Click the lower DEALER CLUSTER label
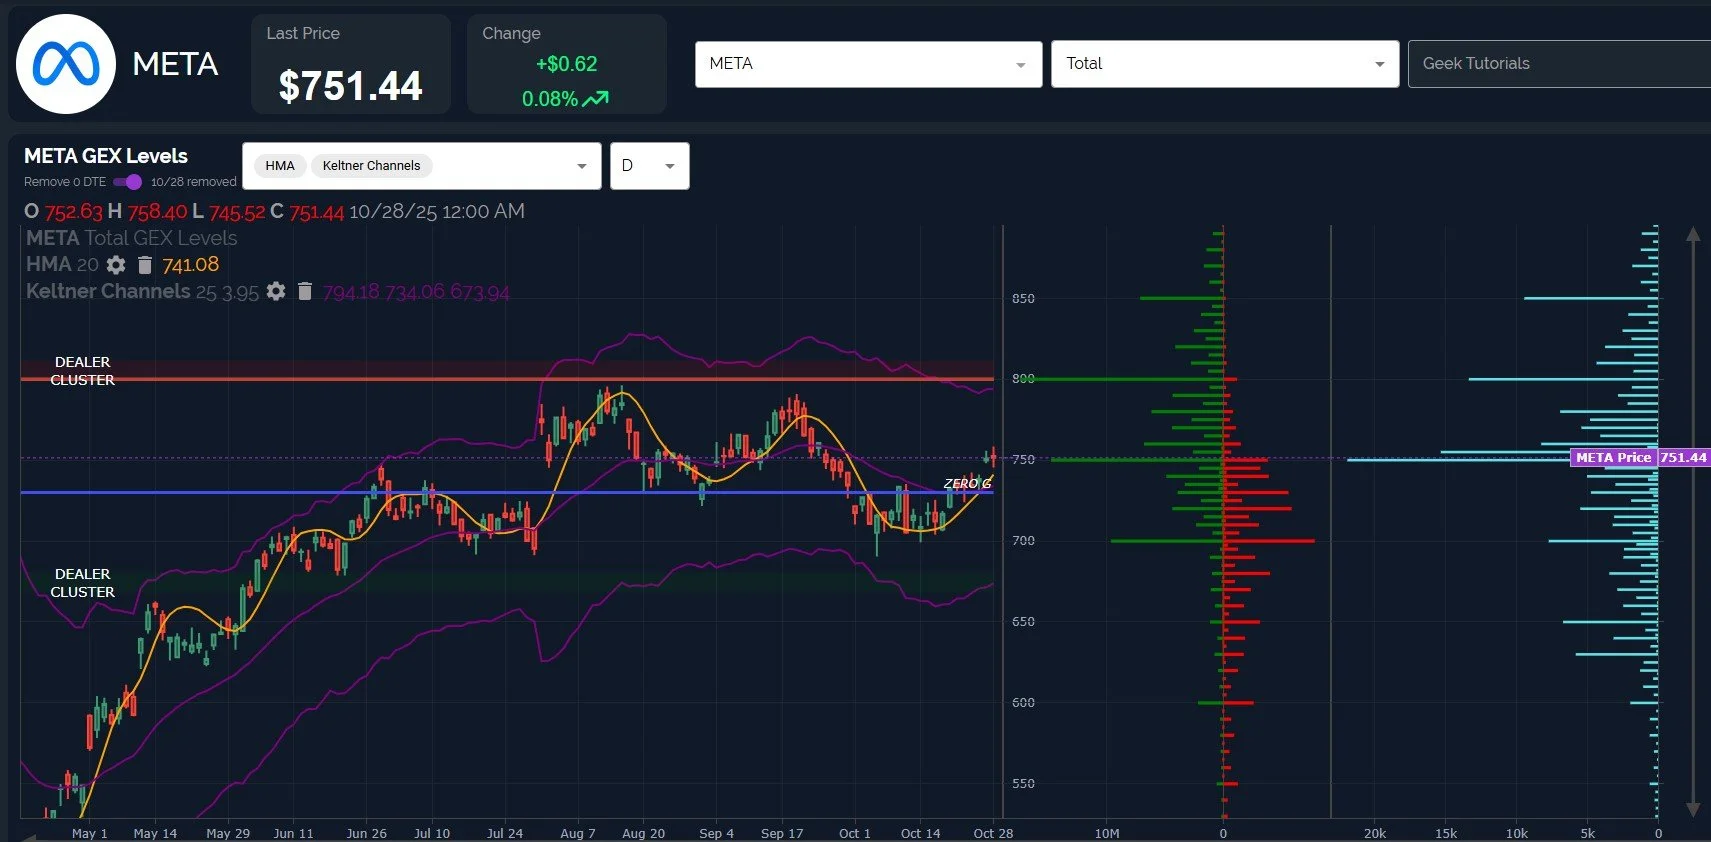The image size is (1711, 842). 83,583
